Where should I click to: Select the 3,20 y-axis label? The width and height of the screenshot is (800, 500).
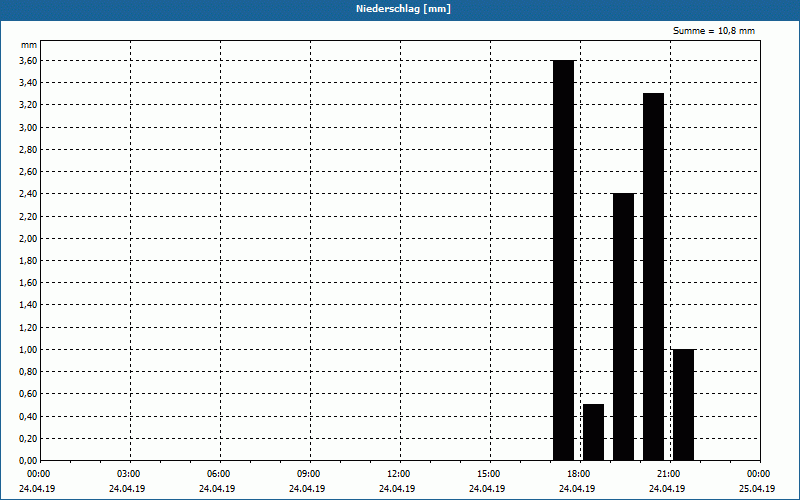click(28, 105)
